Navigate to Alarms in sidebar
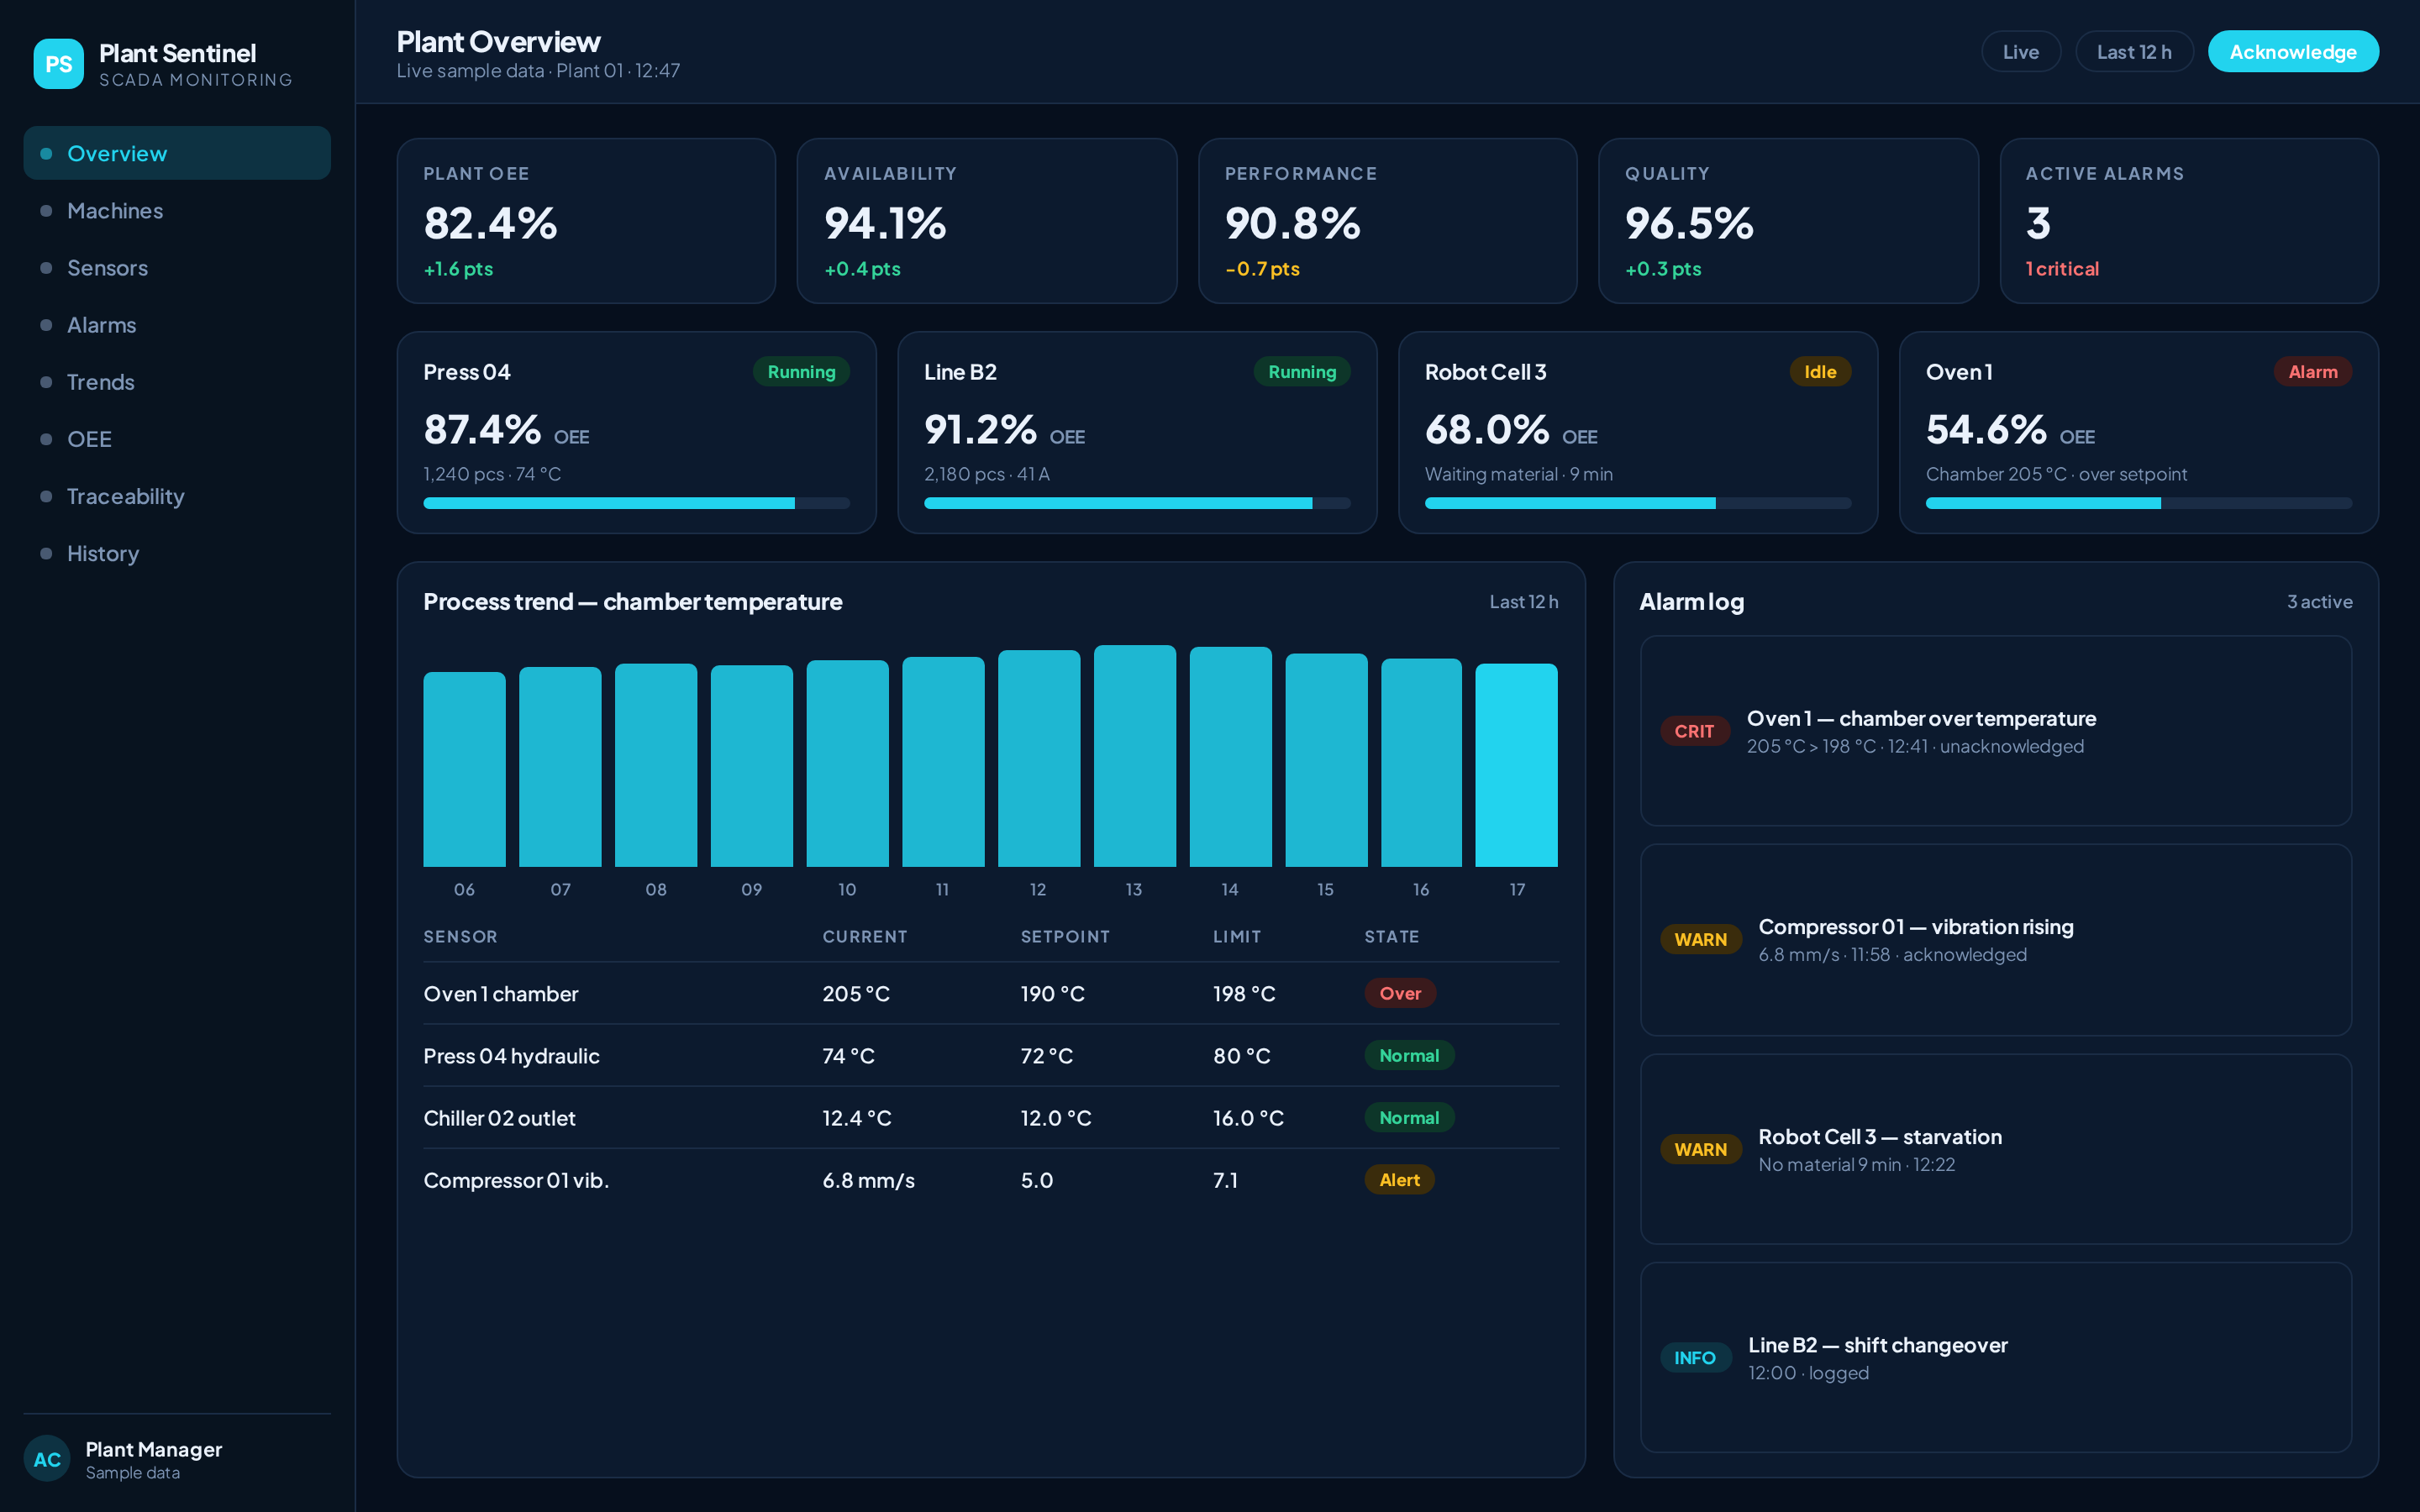The image size is (2420, 1512). pyautogui.click(x=177, y=324)
